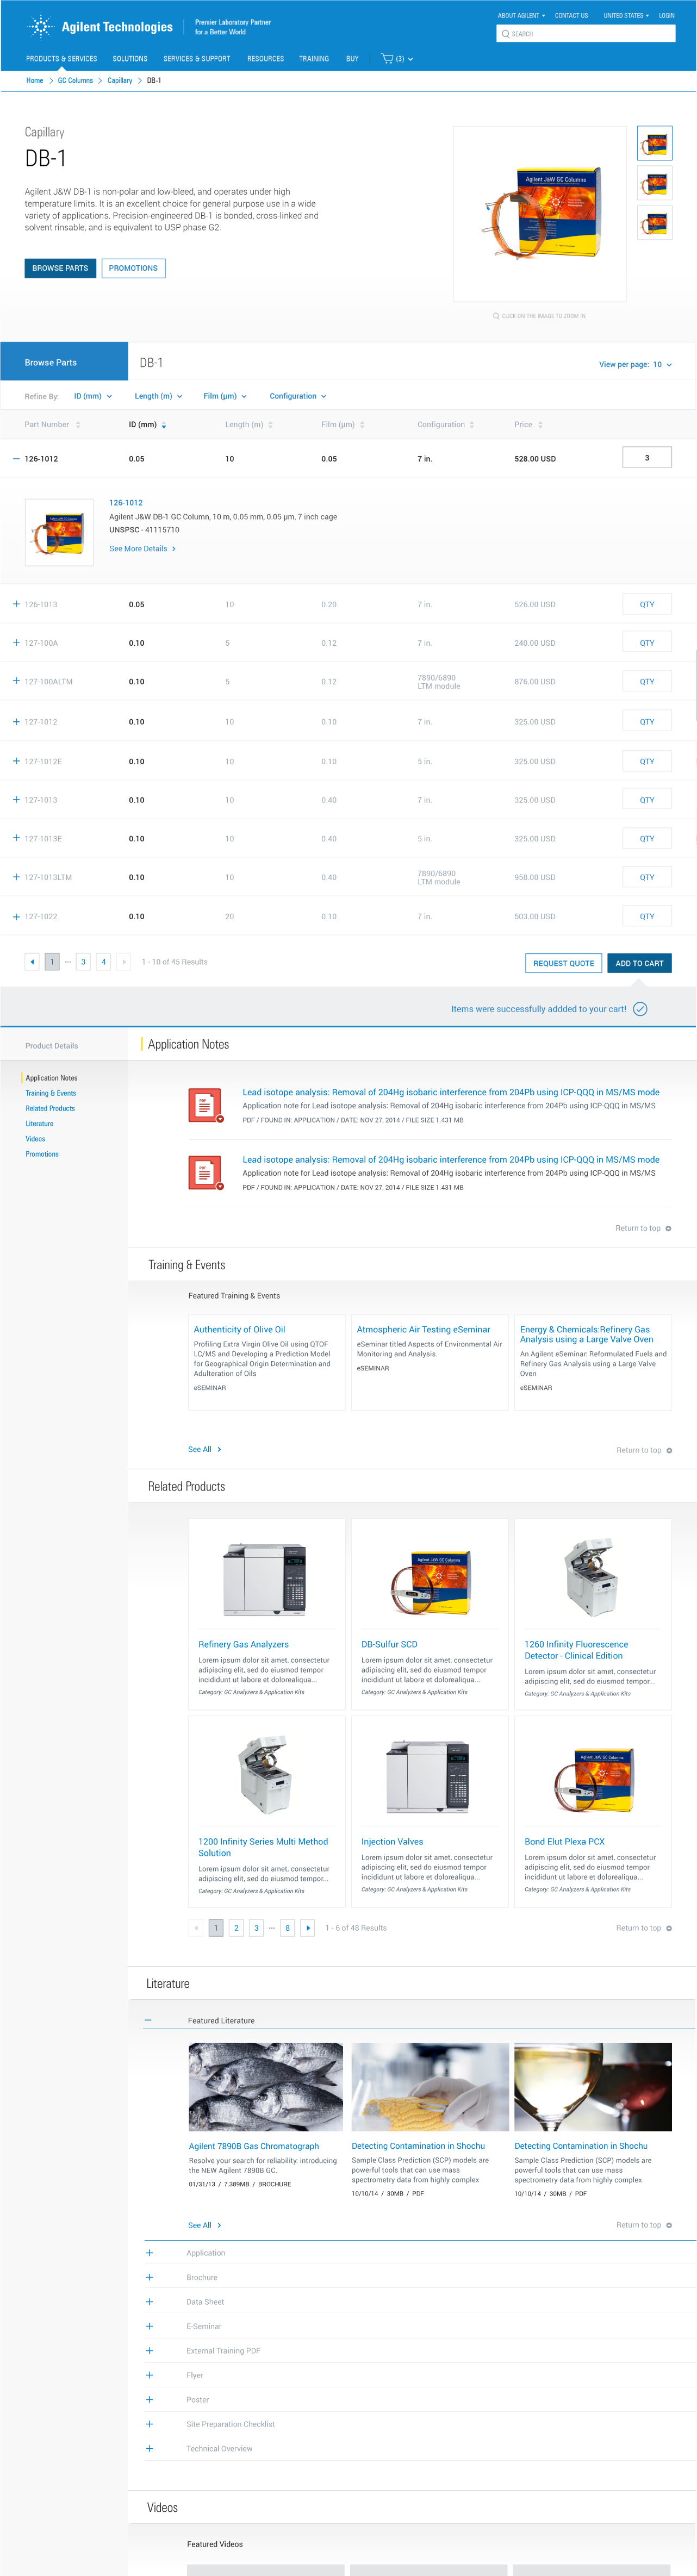The width and height of the screenshot is (697, 2576).
Task: Expand row 127-100A plus icon
Action: click(16, 643)
